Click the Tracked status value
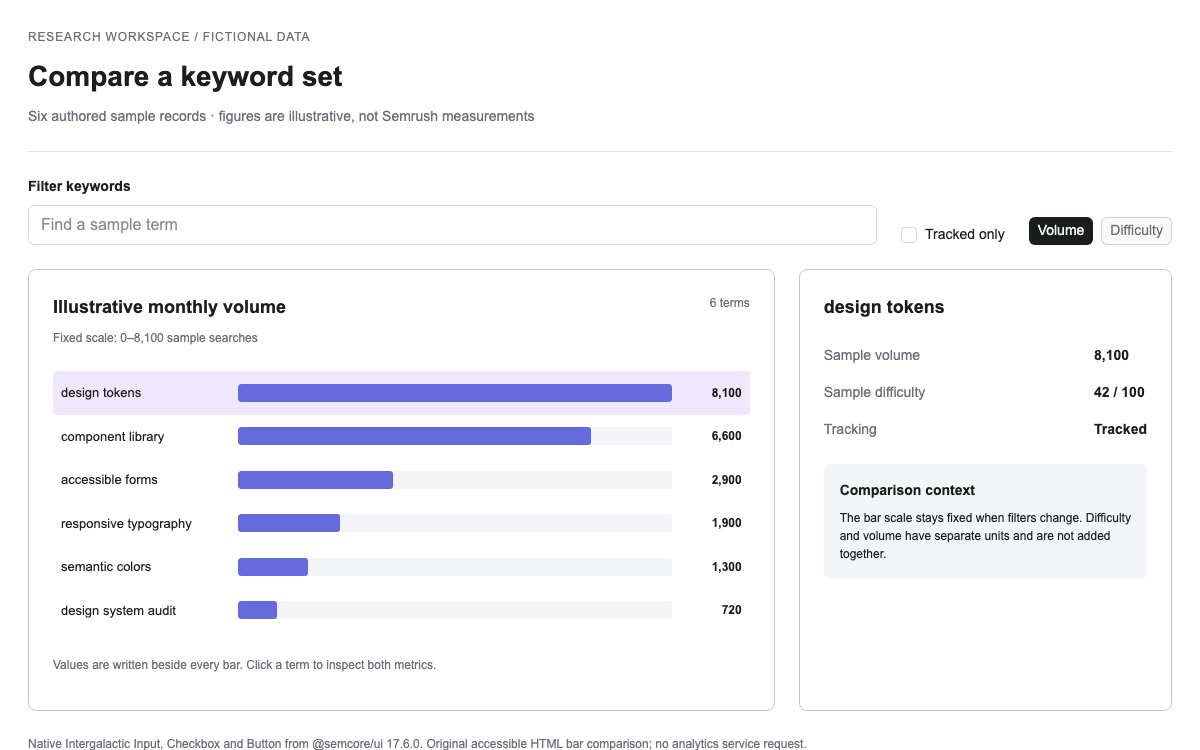The width and height of the screenshot is (1200, 750). pos(1120,429)
